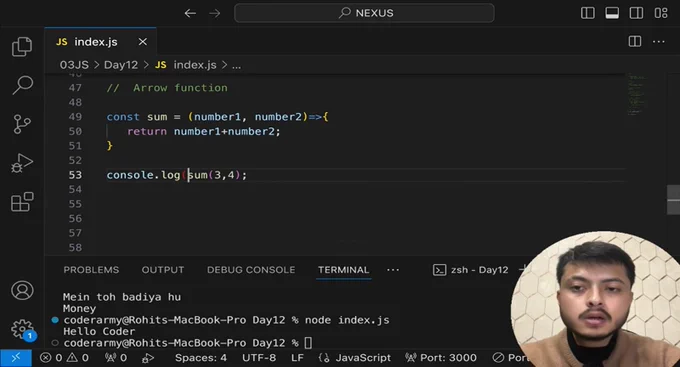Change language mode JavaScript
The image size is (680, 367).
[x=355, y=358]
